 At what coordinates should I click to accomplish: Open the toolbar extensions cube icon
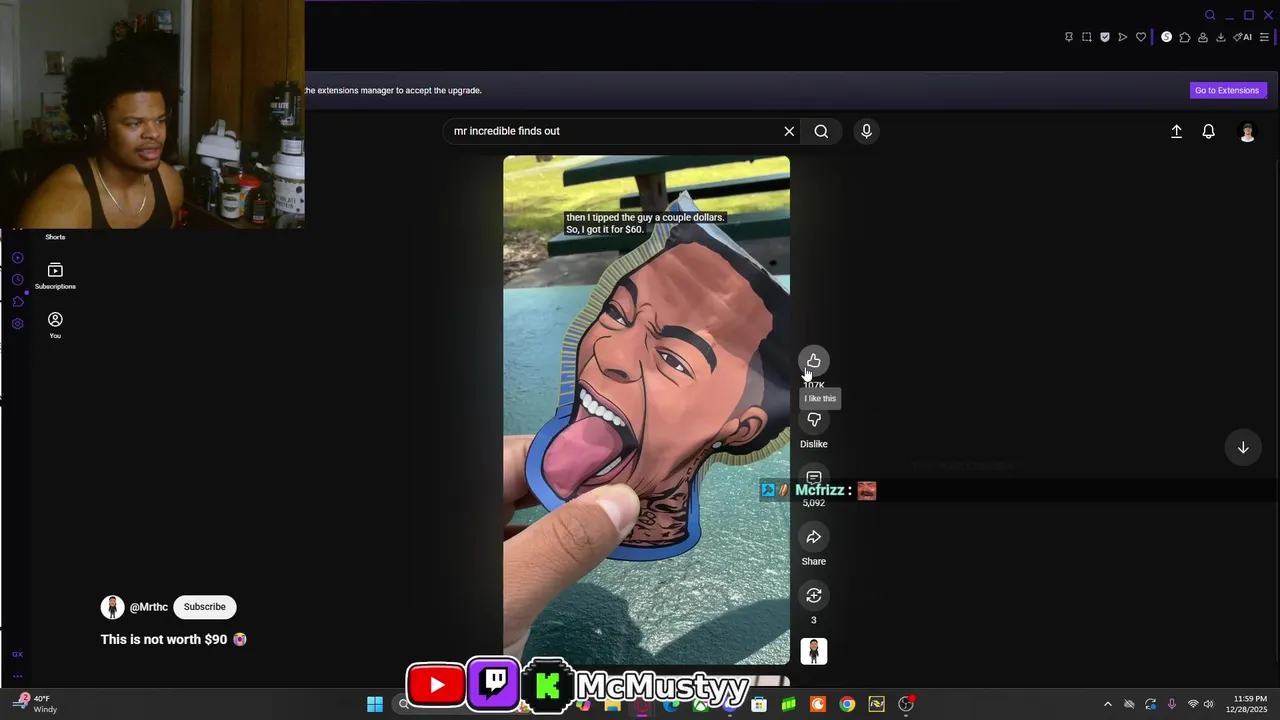pyautogui.click(x=1185, y=37)
